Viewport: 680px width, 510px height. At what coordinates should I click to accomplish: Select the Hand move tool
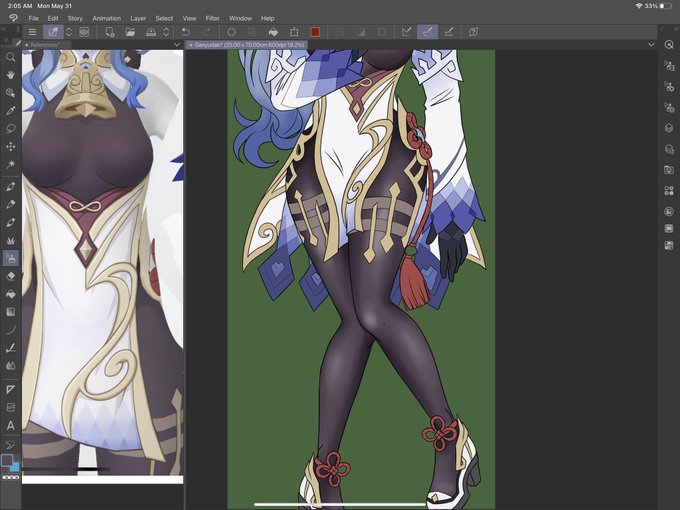10,75
